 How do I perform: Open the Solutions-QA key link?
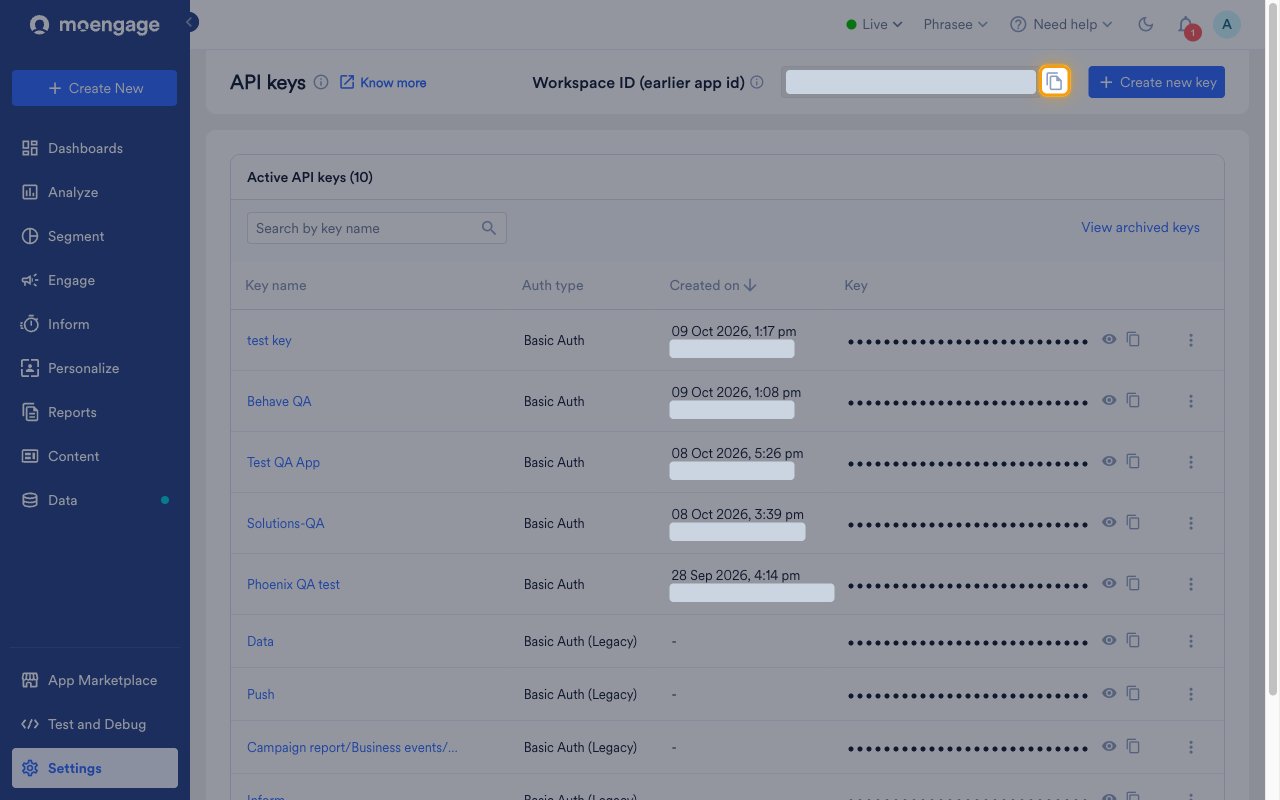point(286,523)
